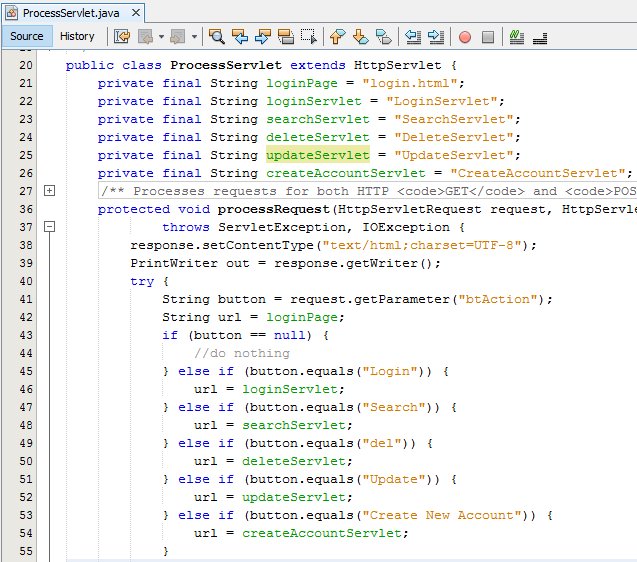
Task: Click loginServlet on line 46
Action: 290,389
